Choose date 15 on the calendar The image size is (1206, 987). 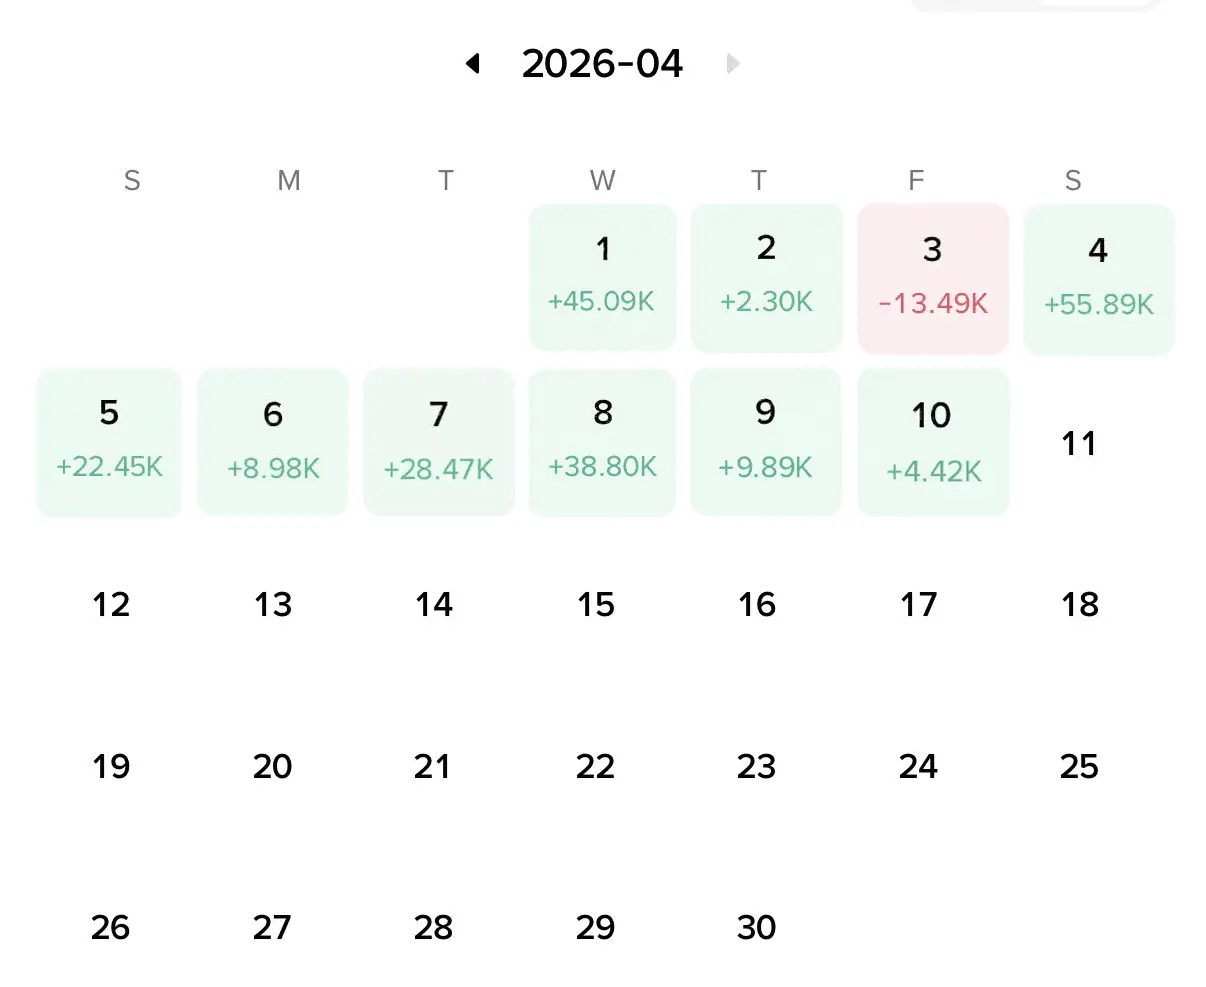click(x=595, y=604)
